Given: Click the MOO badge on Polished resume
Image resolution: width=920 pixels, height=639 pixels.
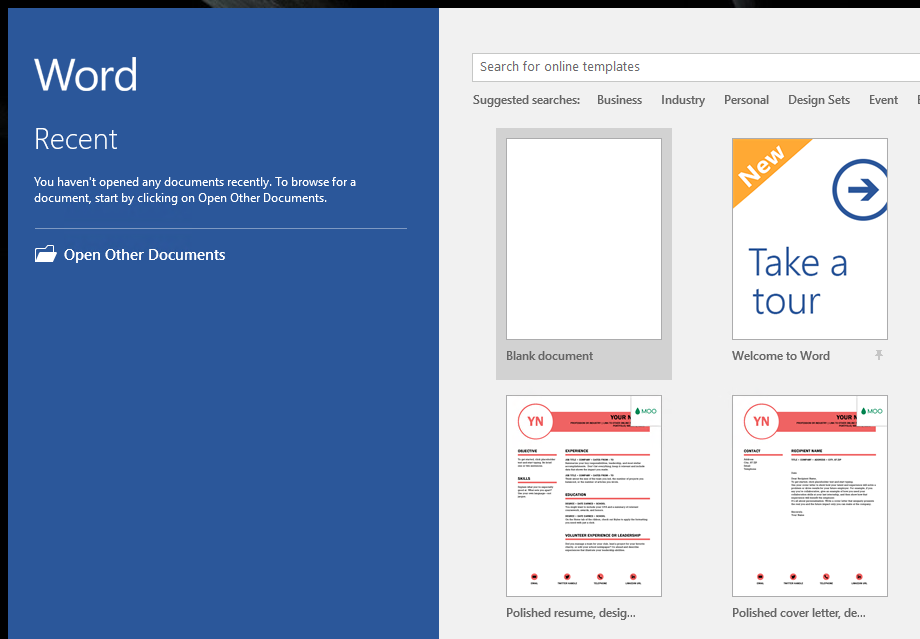Looking at the screenshot, I should 646,411.
